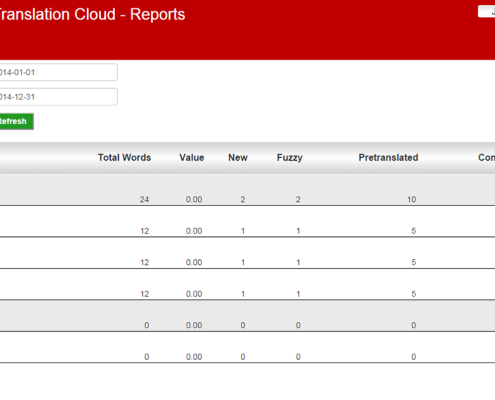Image resolution: width=495 pixels, height=400 pixels.
Task: Click the end date field showing 014-12-31
Action: pyautogui.click(x=58, y=97)
